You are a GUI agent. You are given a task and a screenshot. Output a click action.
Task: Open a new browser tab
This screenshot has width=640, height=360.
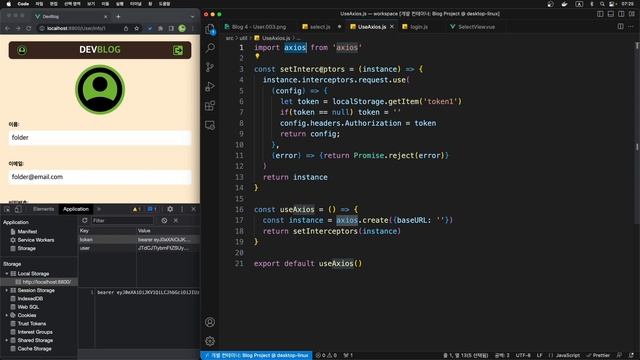[118, 16]
